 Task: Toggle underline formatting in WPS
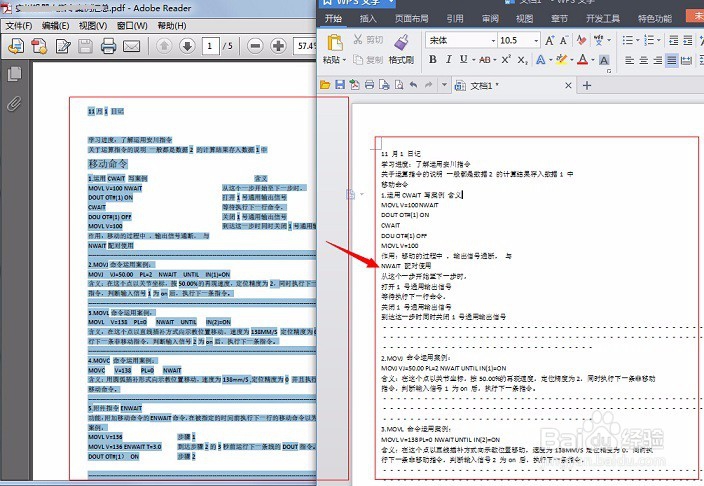(x=463, y=59)
